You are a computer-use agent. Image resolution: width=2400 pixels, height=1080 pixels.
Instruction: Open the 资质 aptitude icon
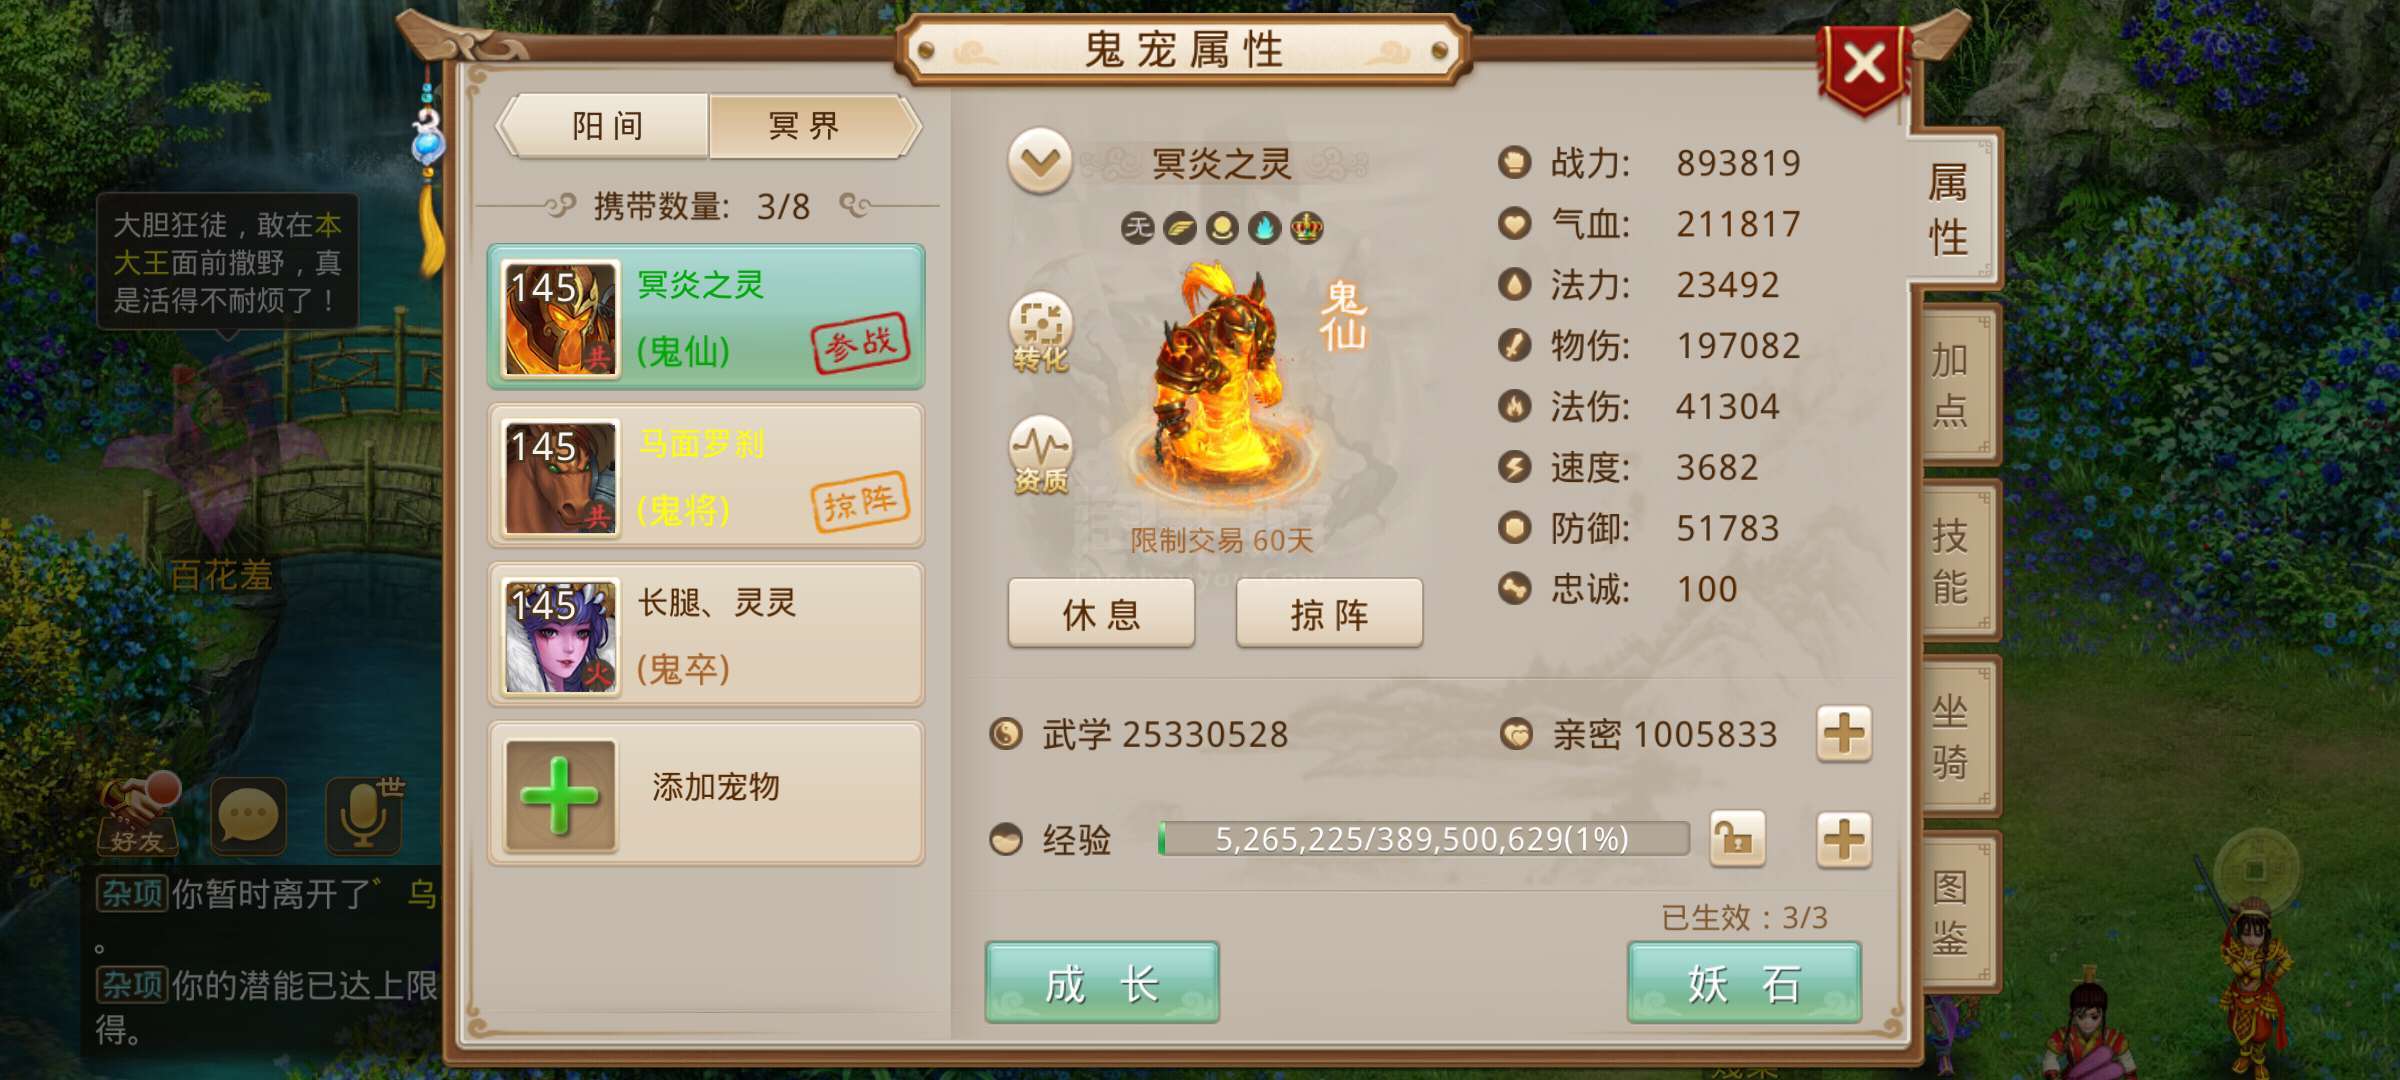1040,455
